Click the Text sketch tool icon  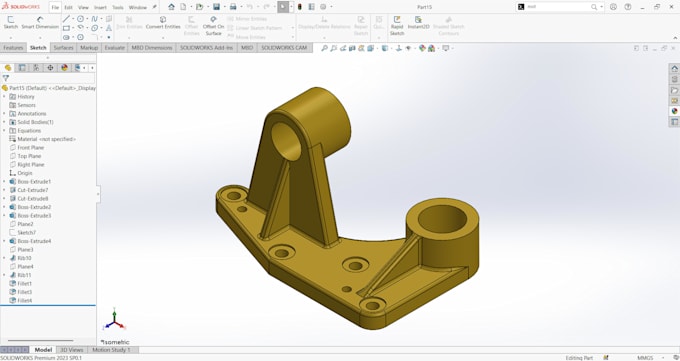(x=108, y=28)
